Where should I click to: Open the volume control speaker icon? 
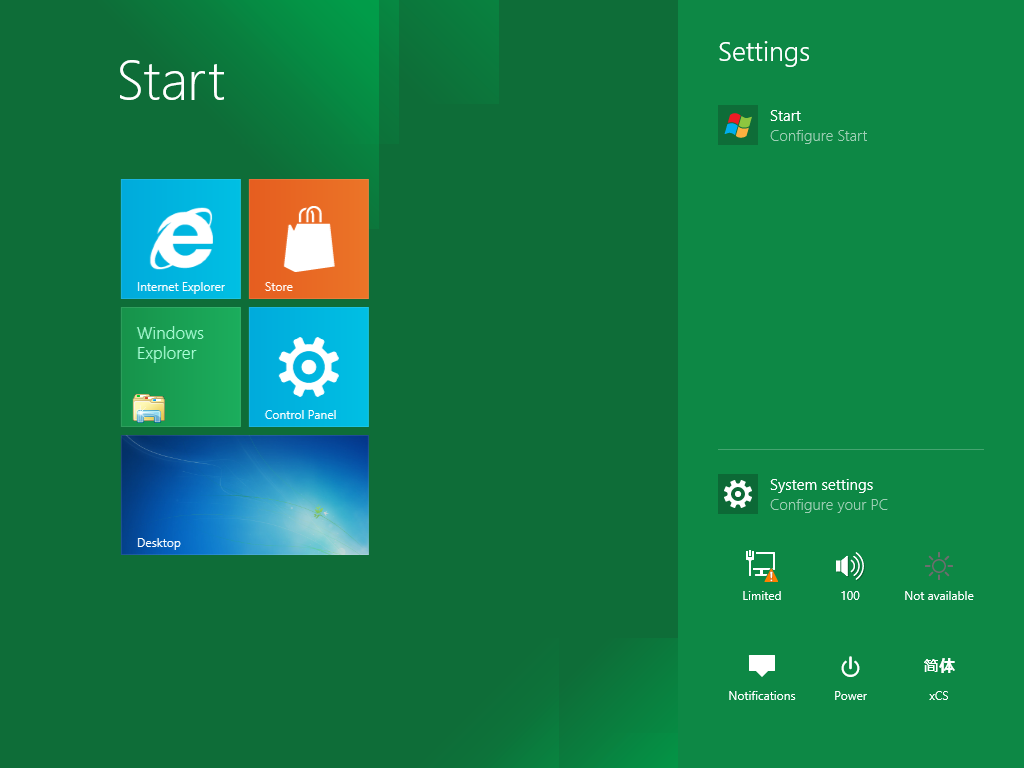coord(850,566)
